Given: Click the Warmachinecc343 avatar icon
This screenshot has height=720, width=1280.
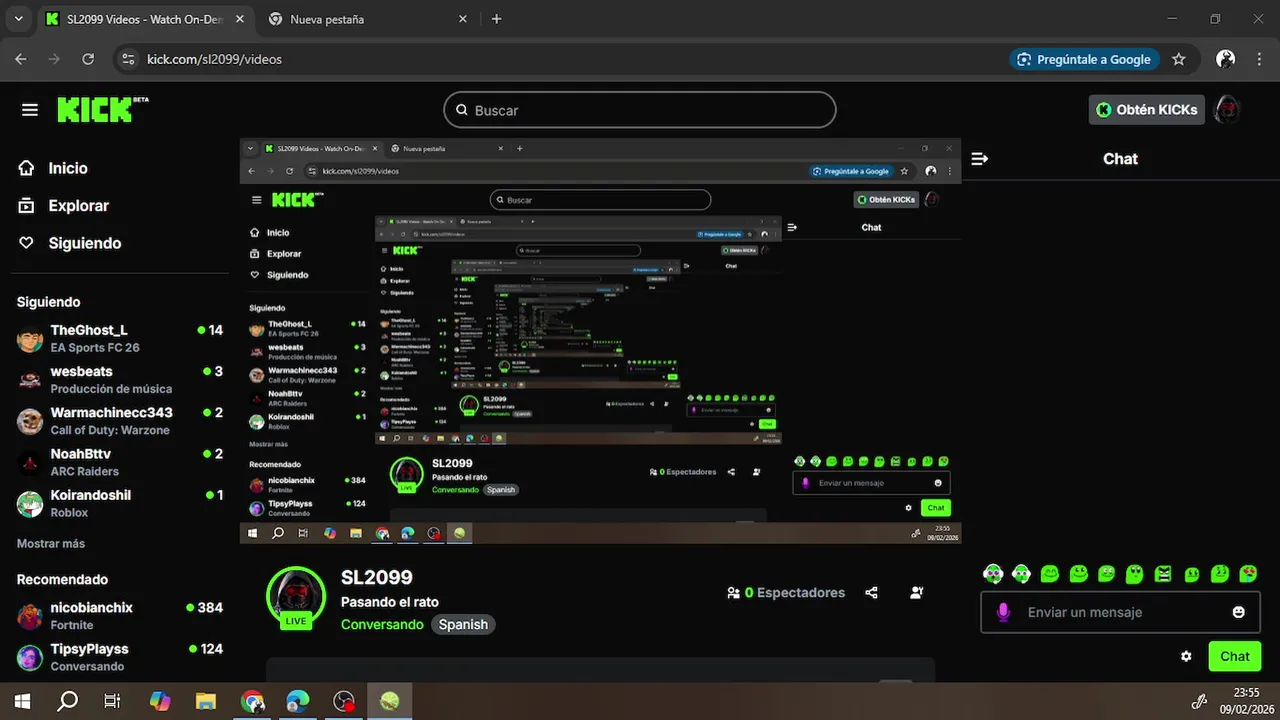Looking at the screenshot, I should 30,421.
